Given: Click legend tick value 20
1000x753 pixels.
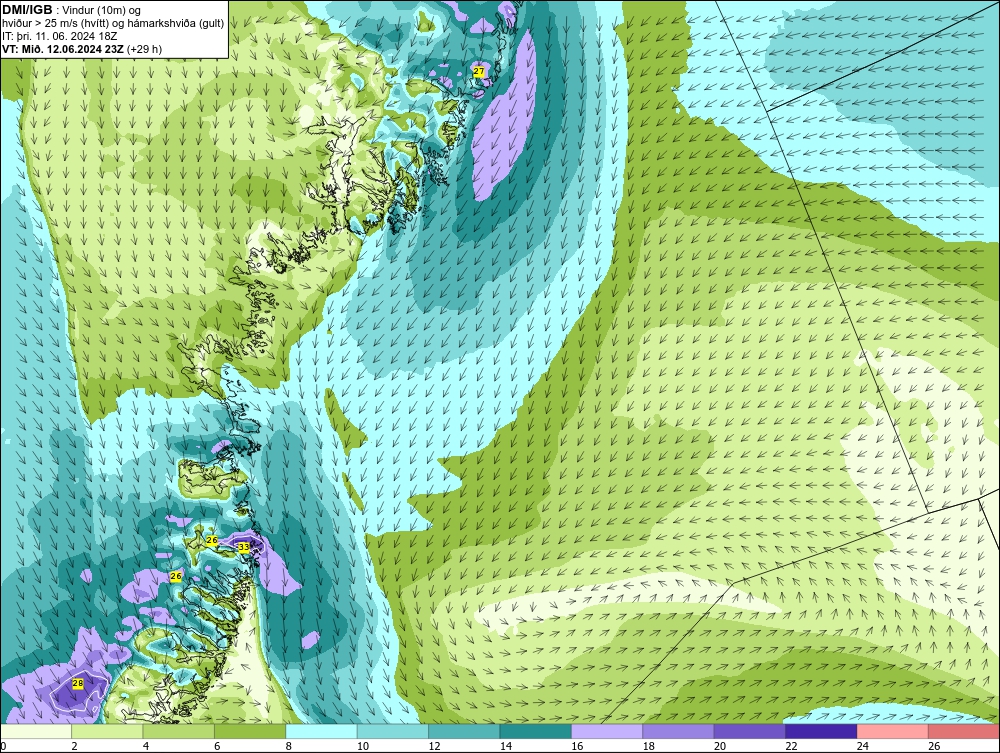Looking at the screenshot, I should (720, 746).
